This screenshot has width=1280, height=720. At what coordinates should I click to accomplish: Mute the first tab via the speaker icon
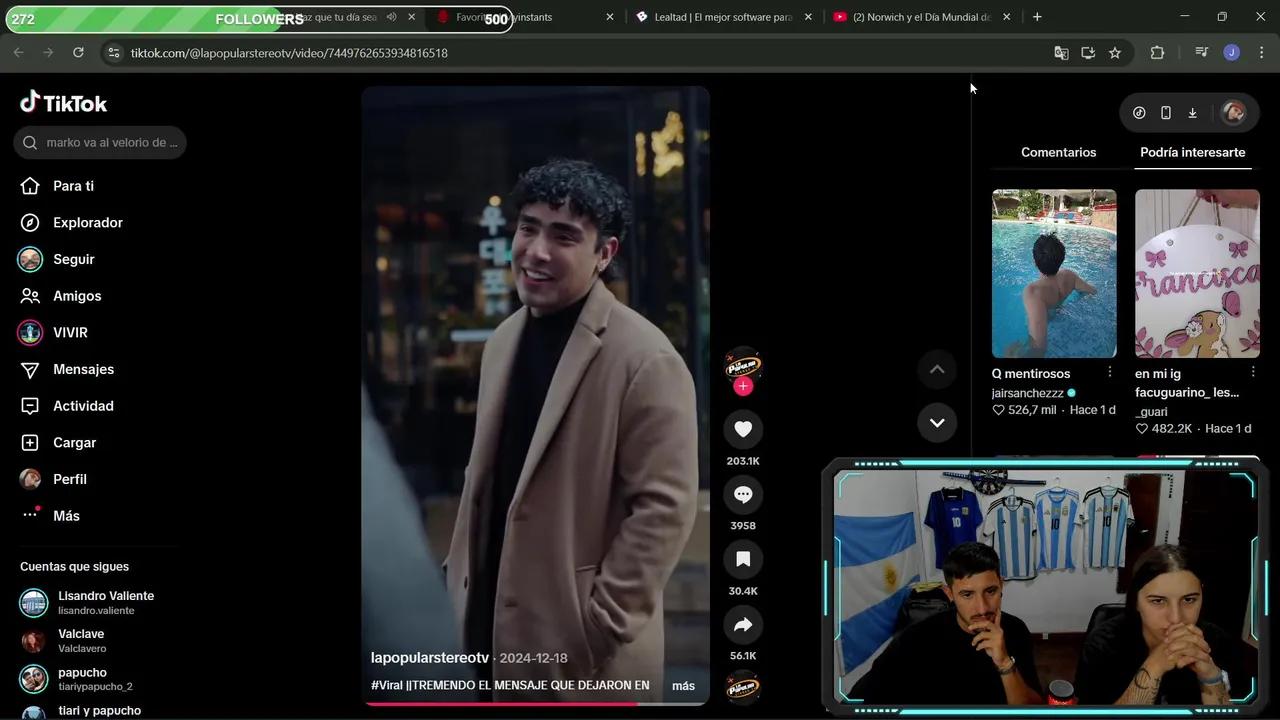(391, 17)
